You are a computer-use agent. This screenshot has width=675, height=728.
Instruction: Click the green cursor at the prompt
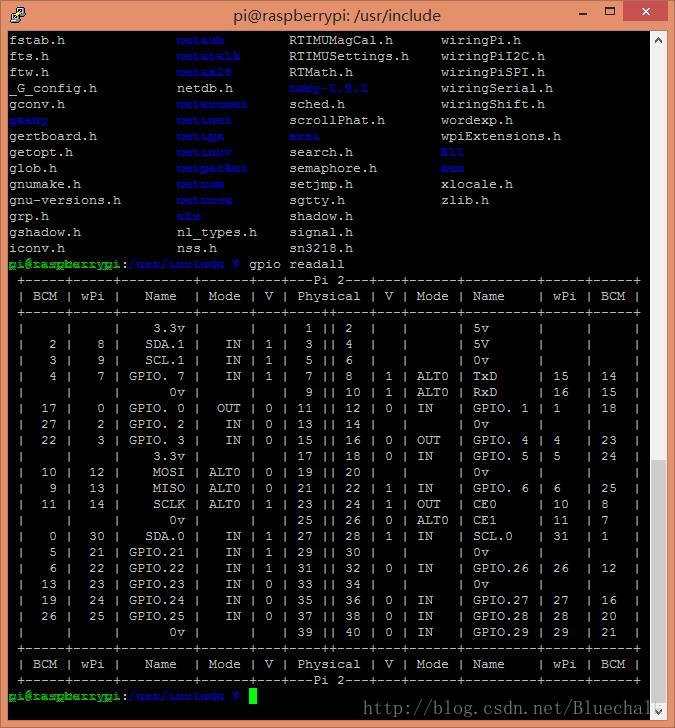[253, 696]
